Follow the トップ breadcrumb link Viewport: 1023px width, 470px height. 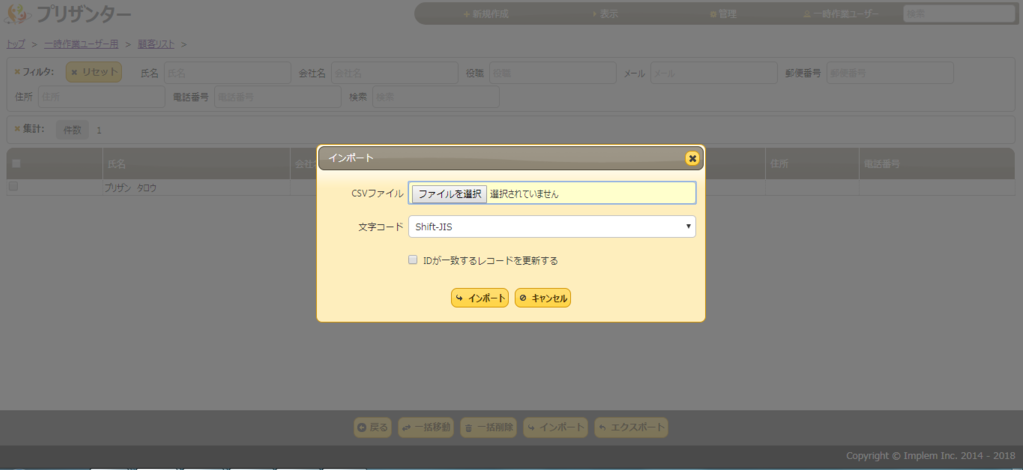click(16, 44)
